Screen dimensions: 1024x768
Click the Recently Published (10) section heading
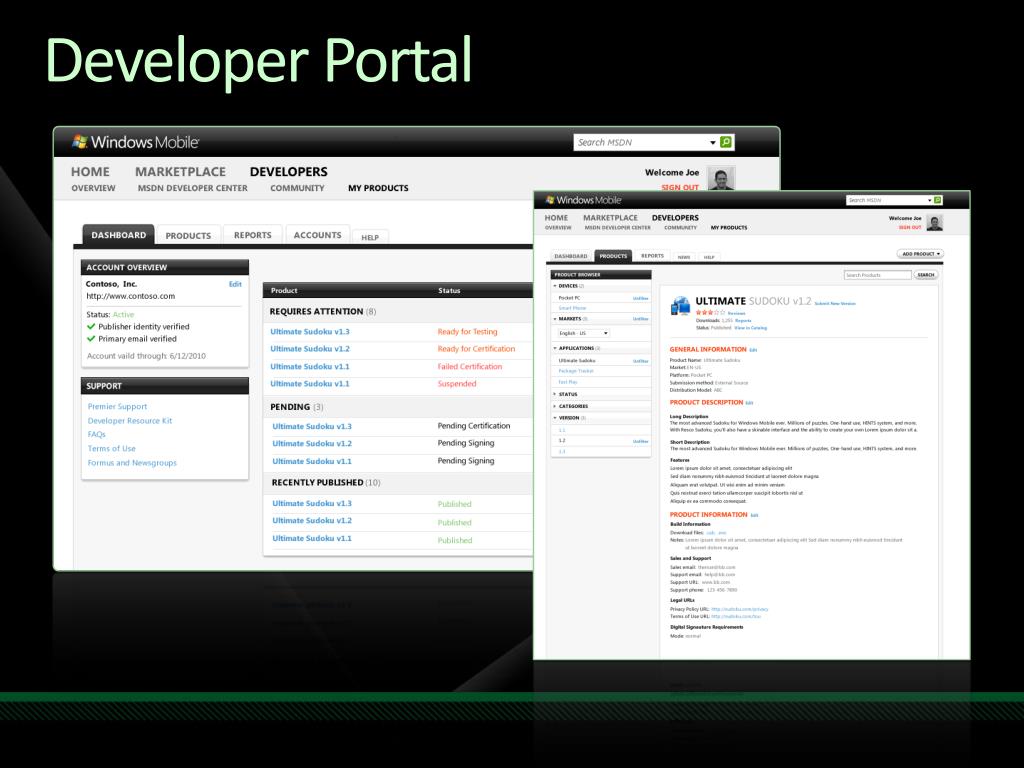point(326,483)
